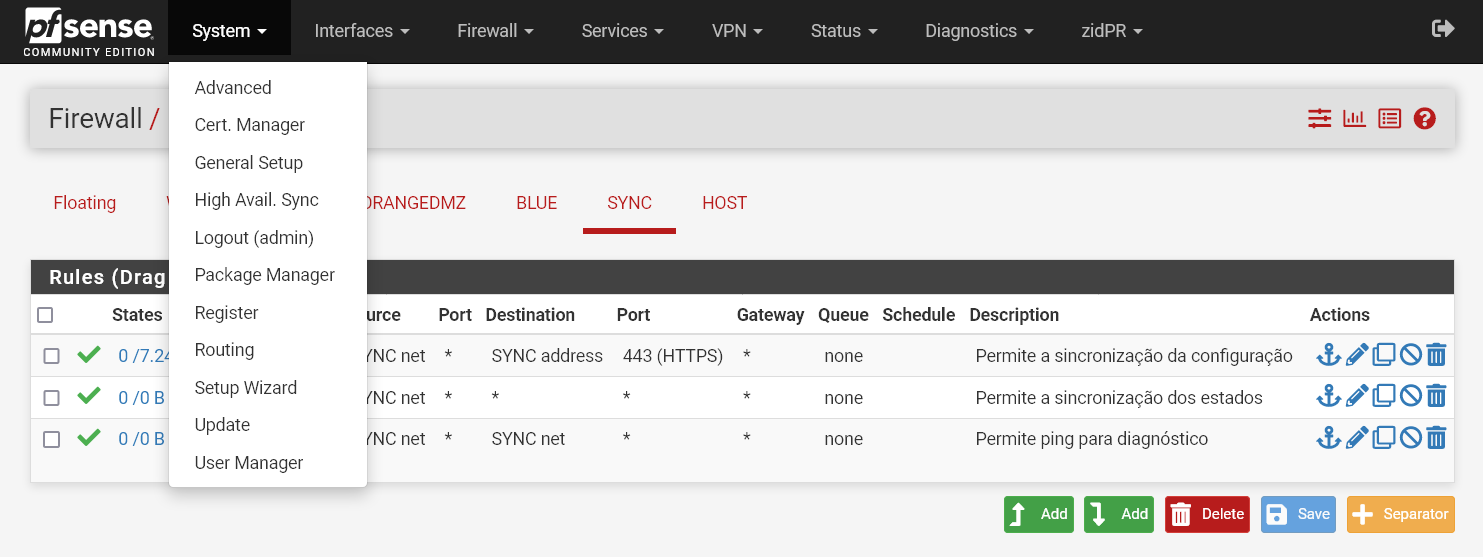Expand the Interfaces dropdown menu
The width and height of the screenshot is (1483, 557).
362,31
